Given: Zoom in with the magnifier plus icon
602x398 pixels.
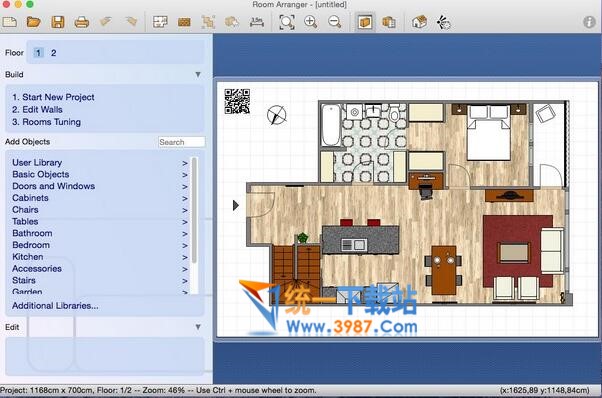Looking at the screenshot, I should tap(311, 22).
